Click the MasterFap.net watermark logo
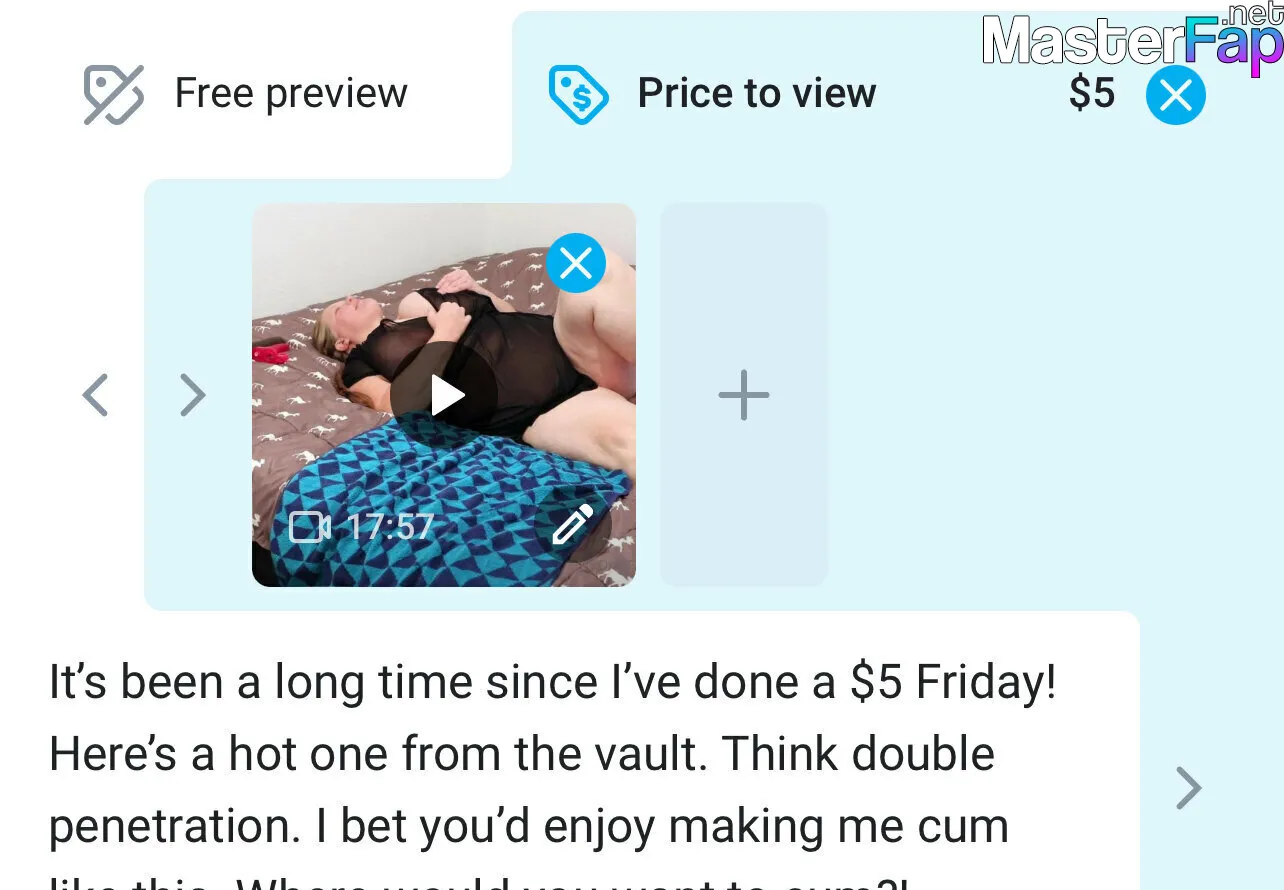The width and height of the screenshot is (1284, 890). 1132,40
